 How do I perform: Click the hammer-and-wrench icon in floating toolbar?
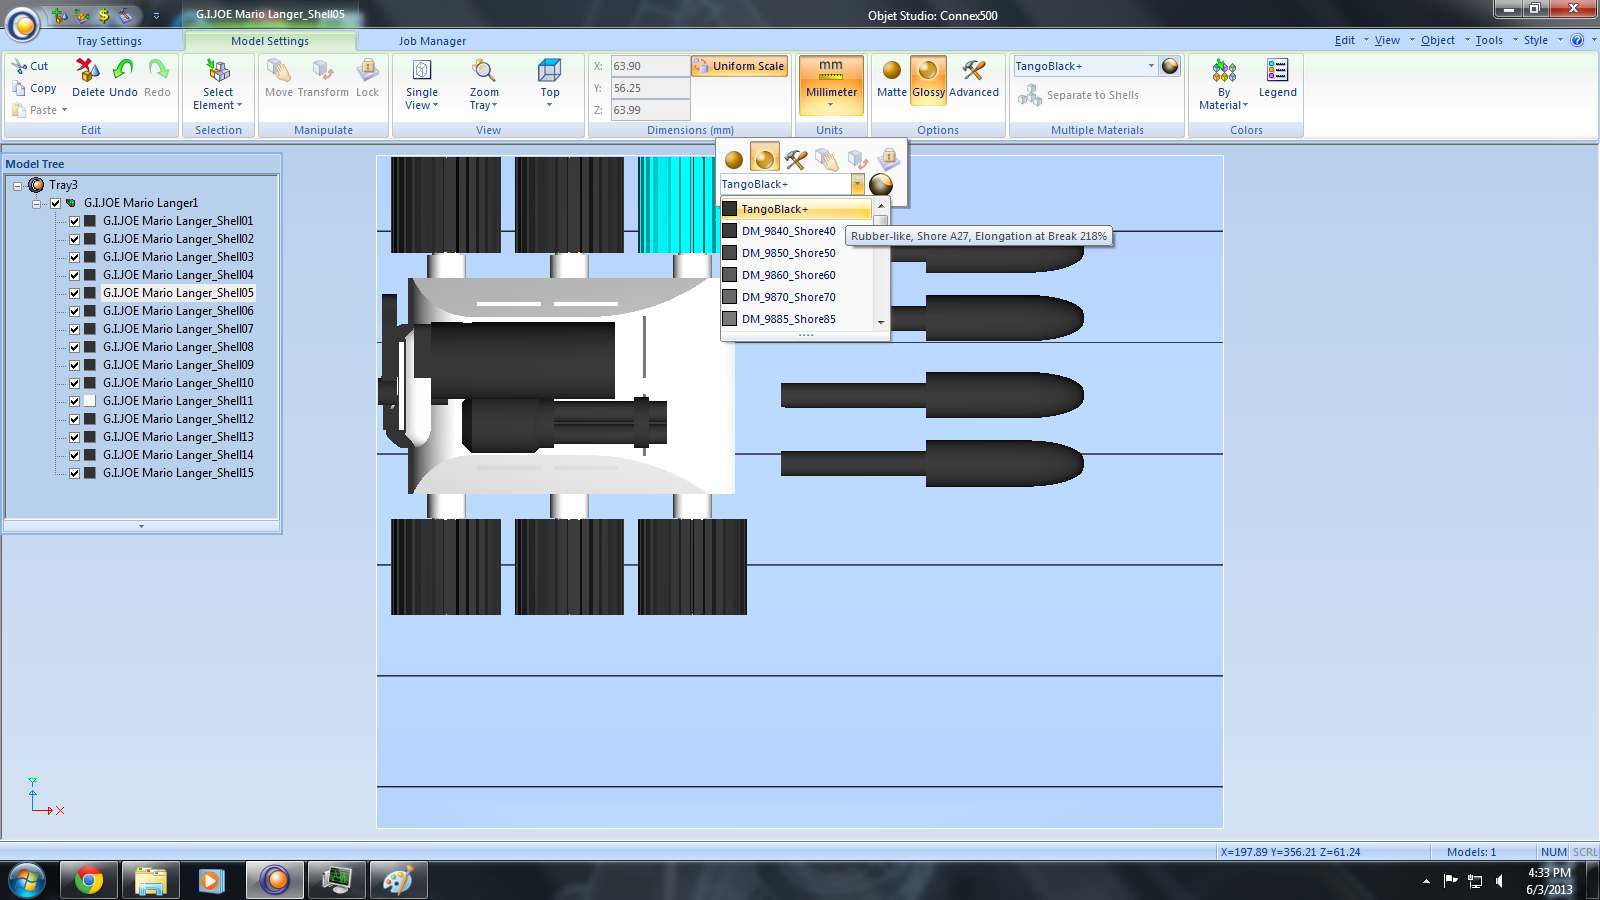pyautogui.click(x=796, y=159)
